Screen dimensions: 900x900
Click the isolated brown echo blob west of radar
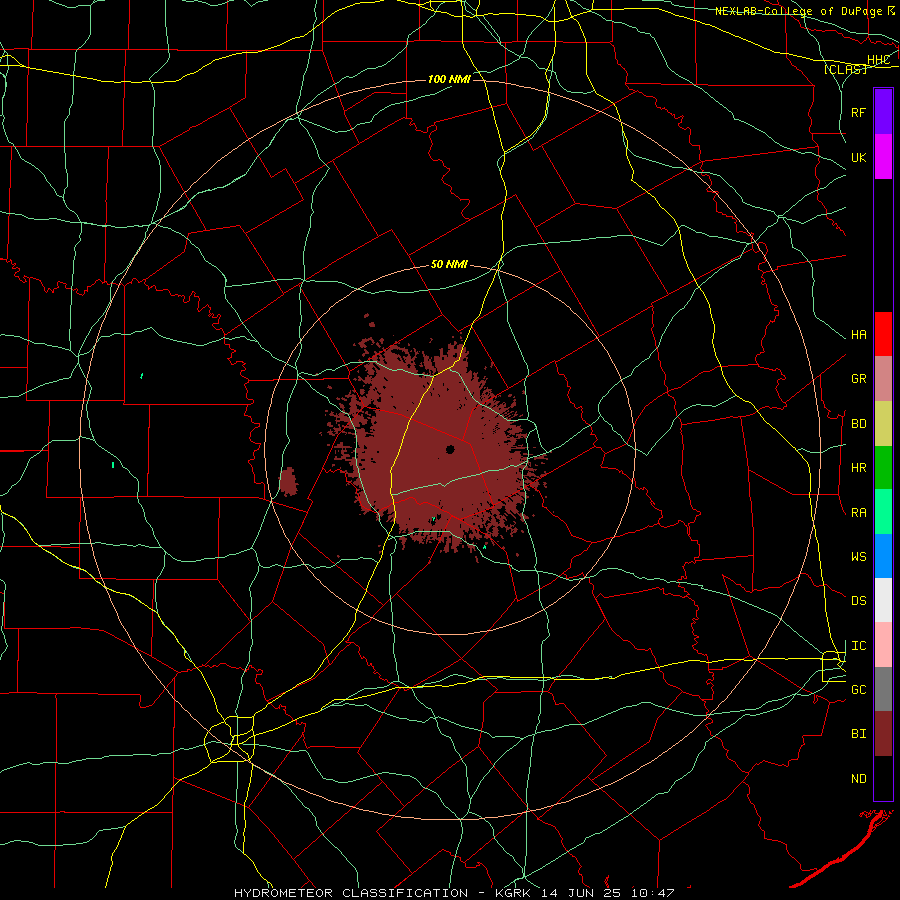[289, 481]
